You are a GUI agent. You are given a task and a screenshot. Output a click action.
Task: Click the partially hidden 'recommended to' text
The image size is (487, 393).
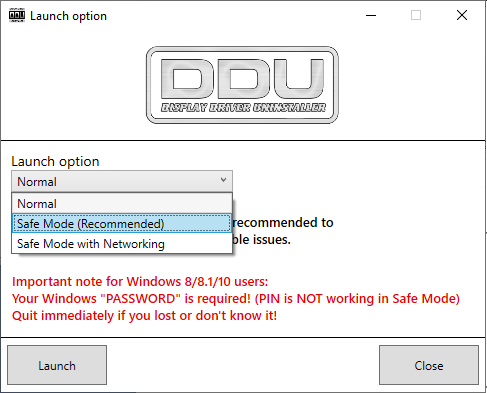pyautogui.click(x=283, y=223)
